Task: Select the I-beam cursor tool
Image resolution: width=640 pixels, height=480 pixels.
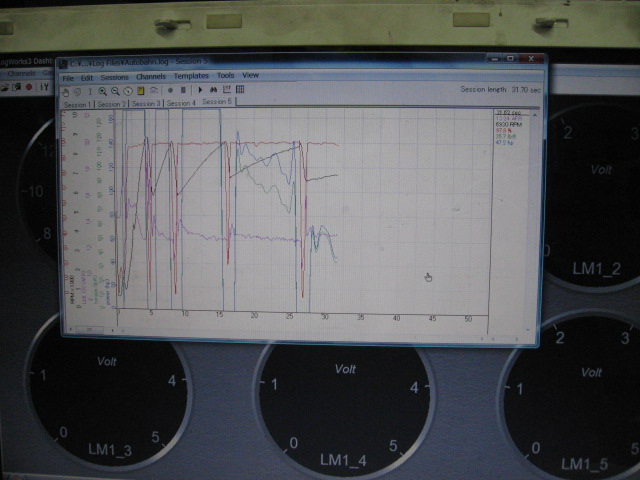Action: 90,91
